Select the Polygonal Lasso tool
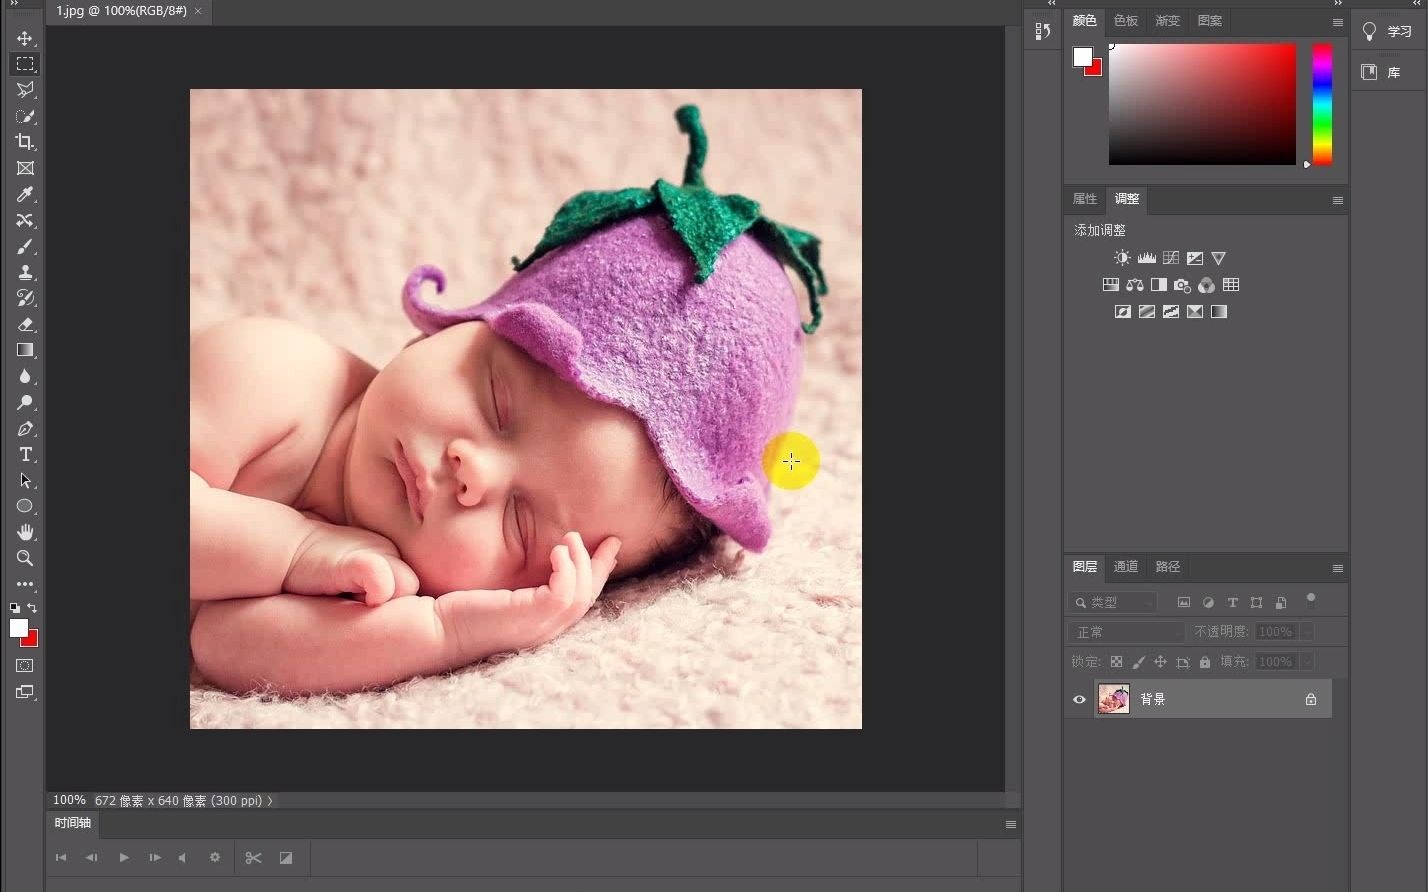Image resolution: width=1428 pixels, height=892 pixels. coord(25,90)
